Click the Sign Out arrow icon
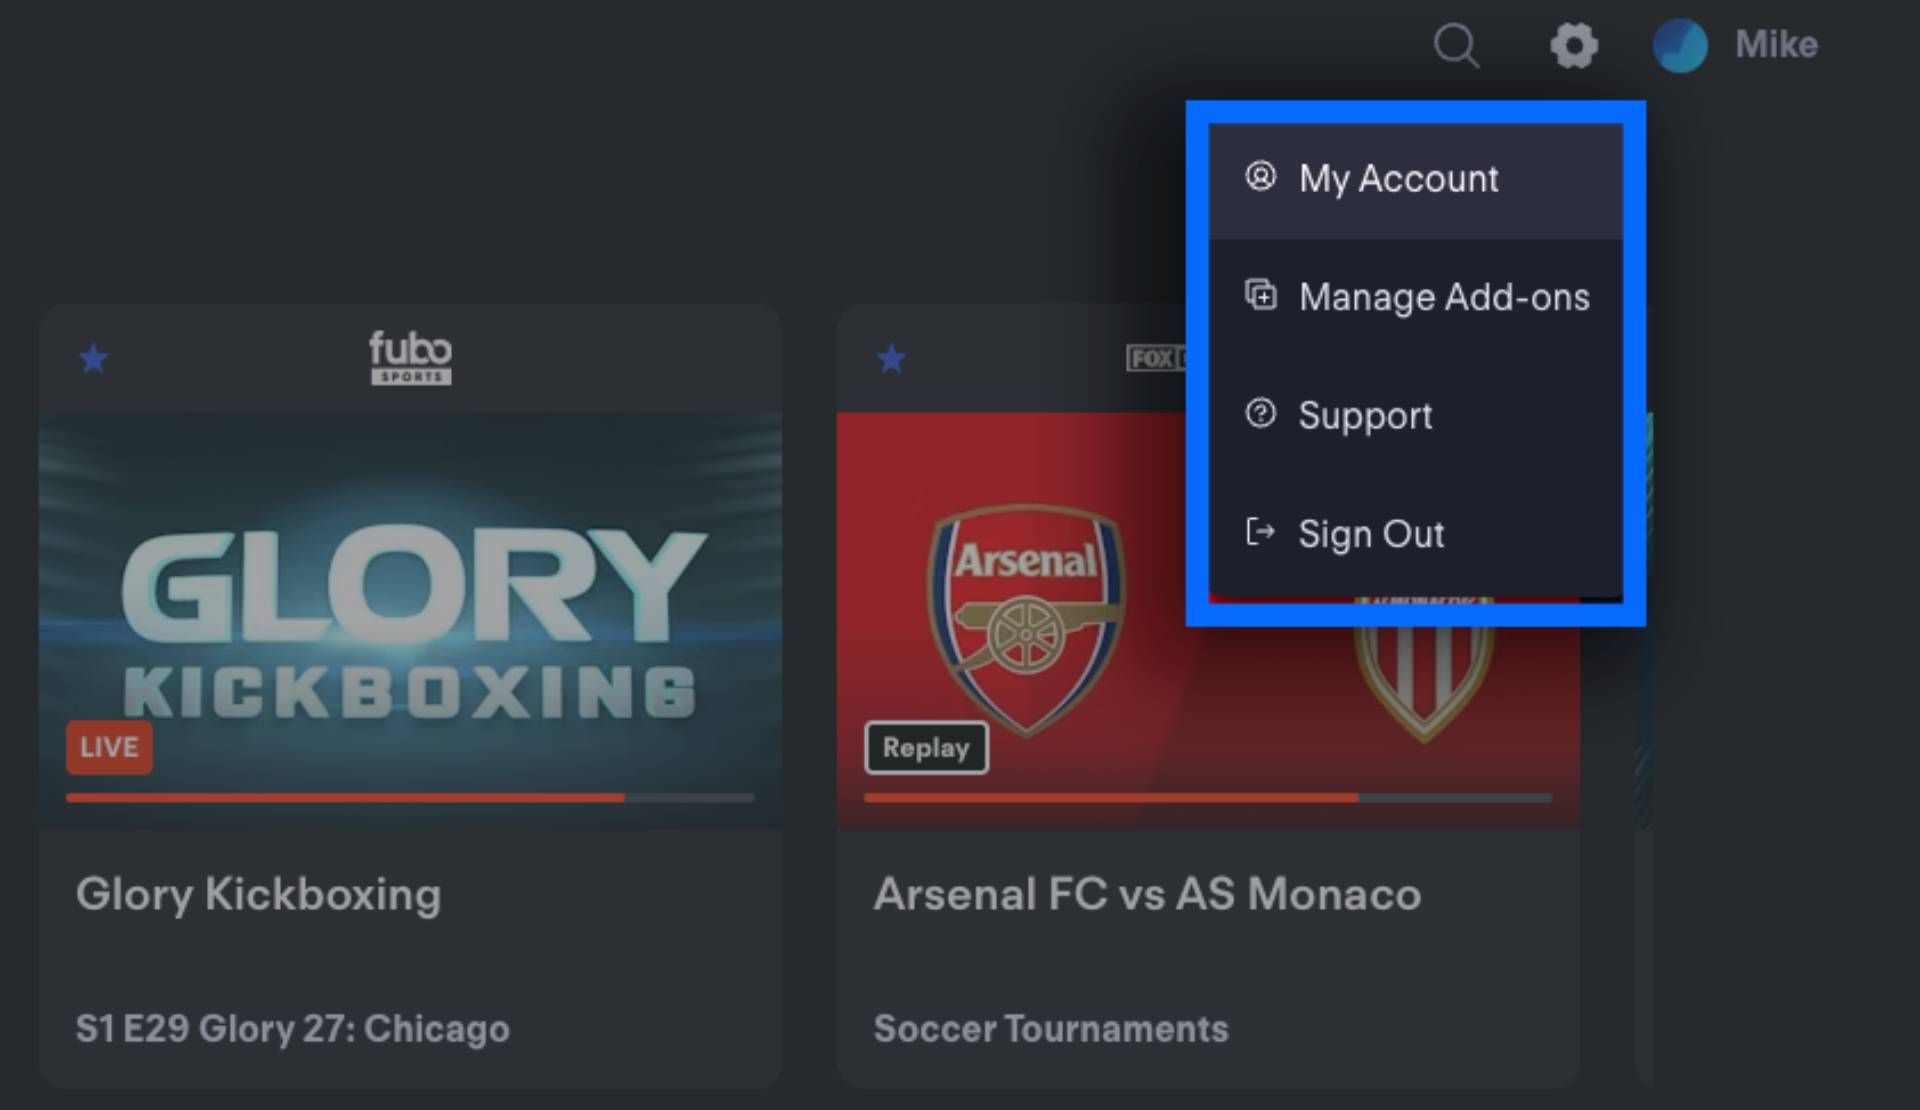This screenshot has width=1920, height=1110. (1260, 531)
